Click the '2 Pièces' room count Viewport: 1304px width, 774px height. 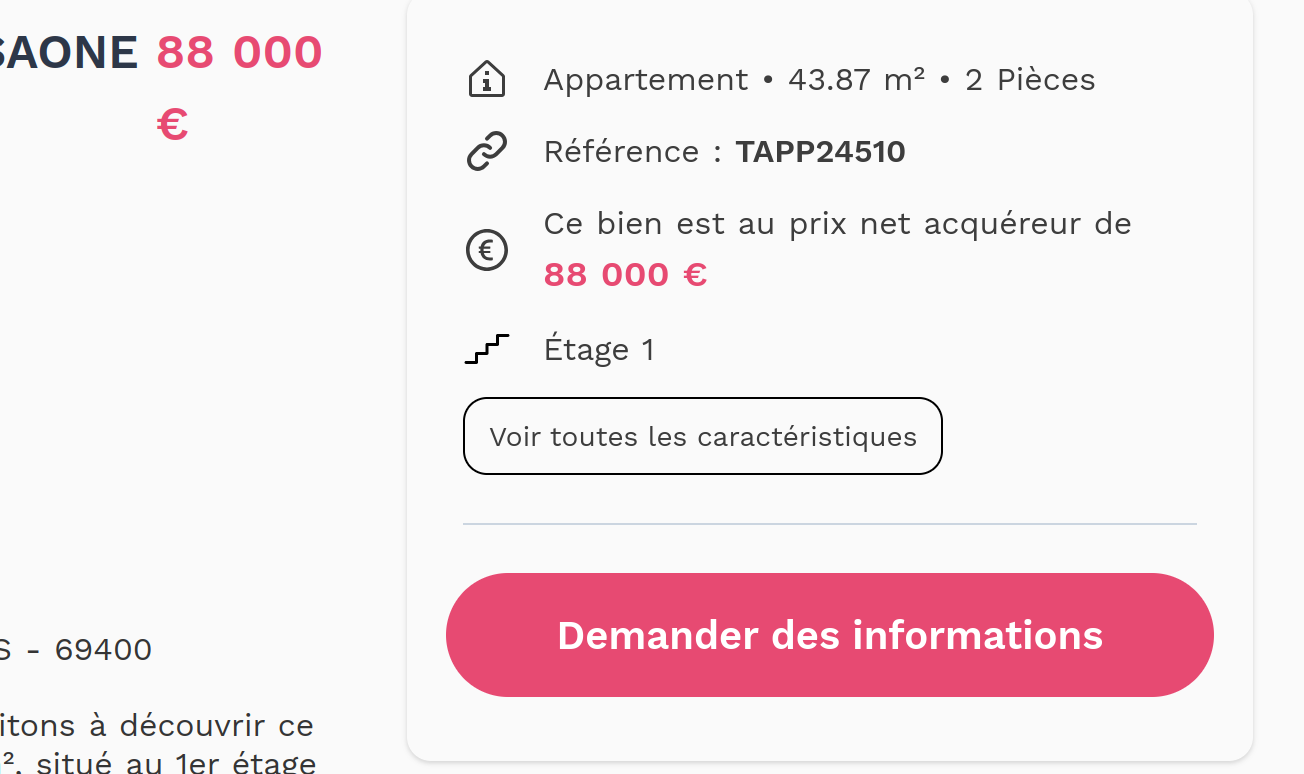(x=1030, y=80)
